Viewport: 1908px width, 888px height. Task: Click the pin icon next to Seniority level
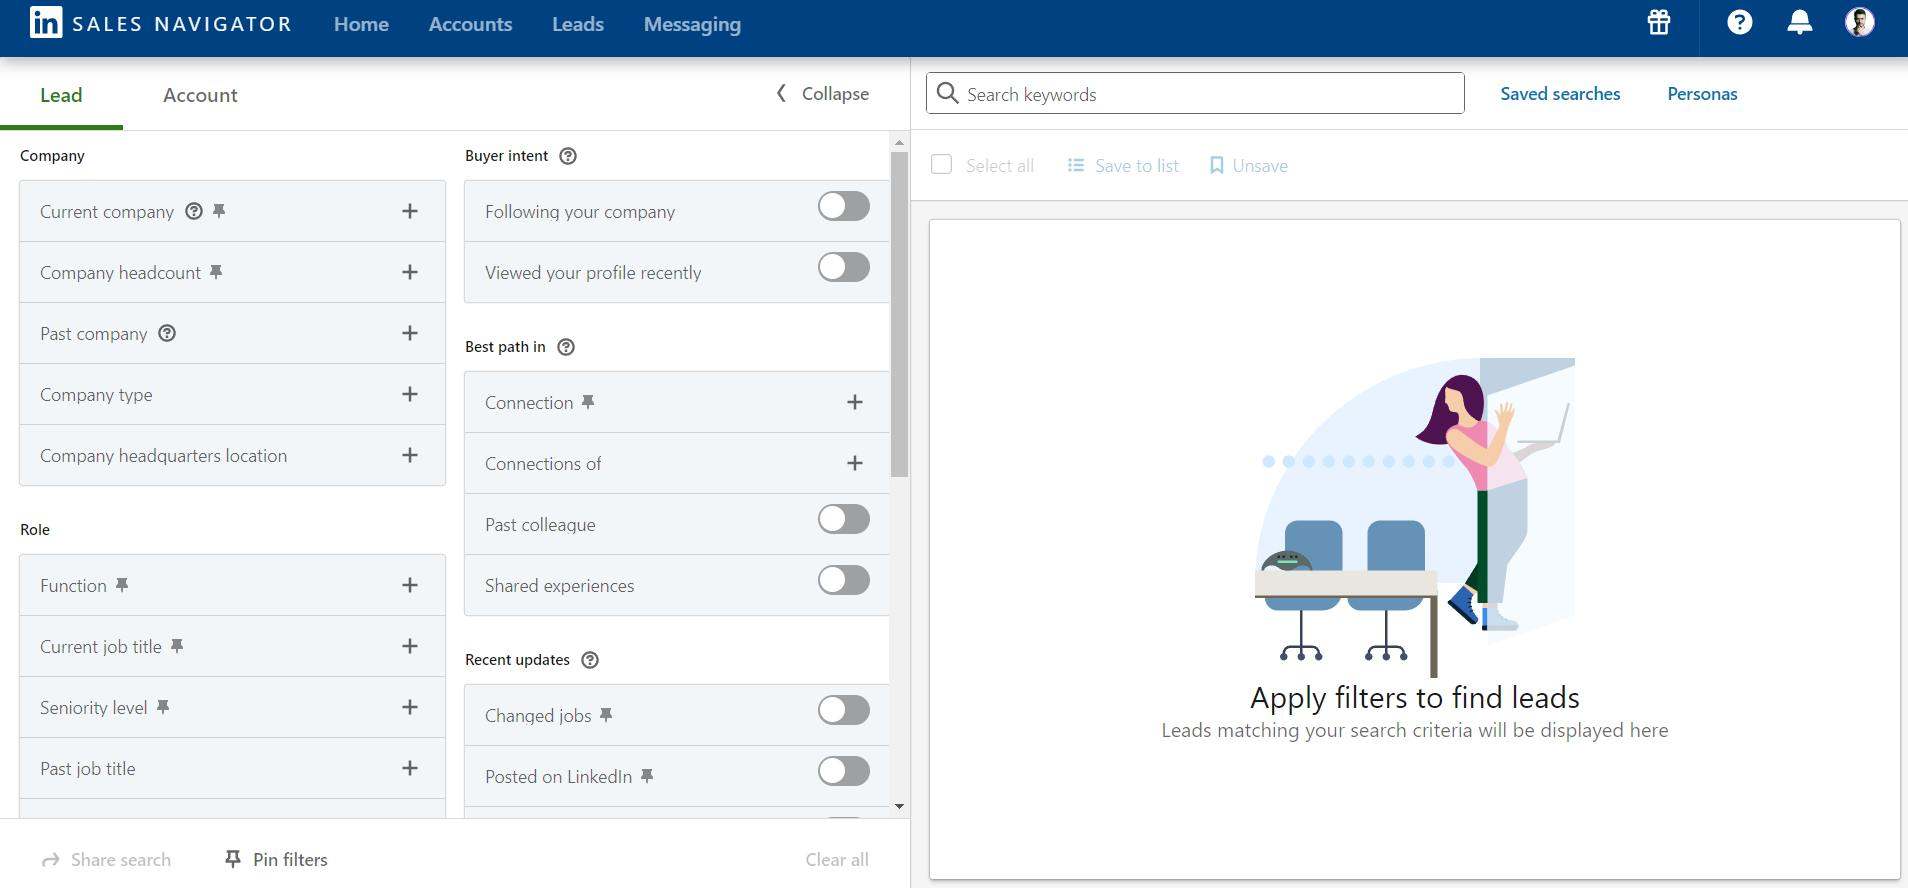click(163, 707)
